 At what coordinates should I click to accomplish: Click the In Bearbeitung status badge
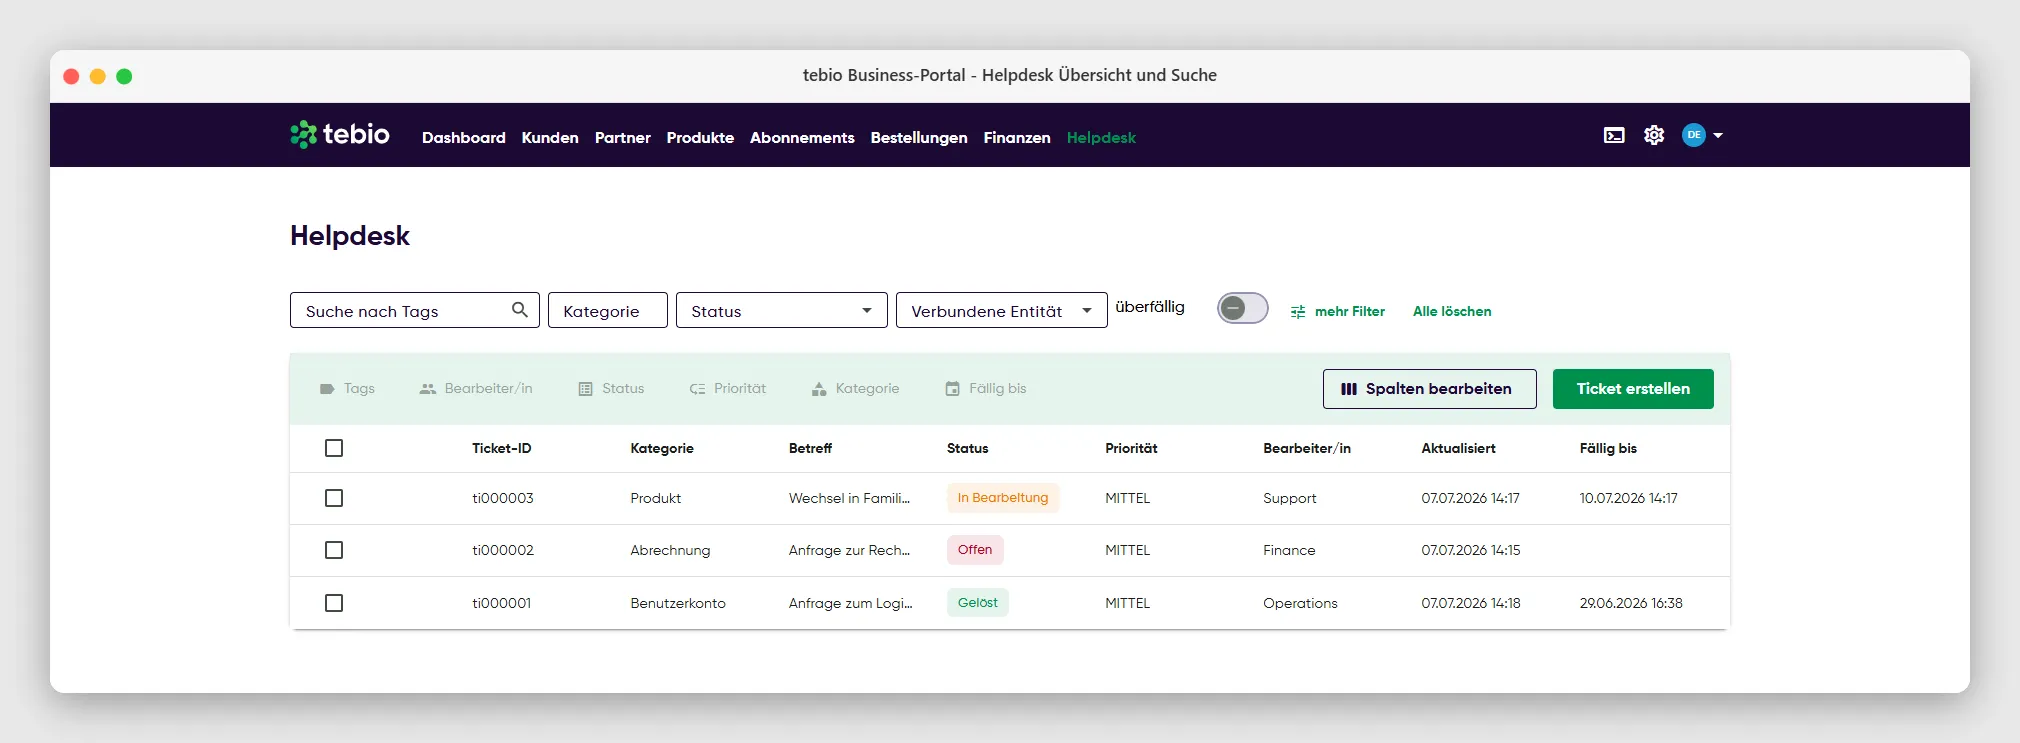click(1003, 498)
